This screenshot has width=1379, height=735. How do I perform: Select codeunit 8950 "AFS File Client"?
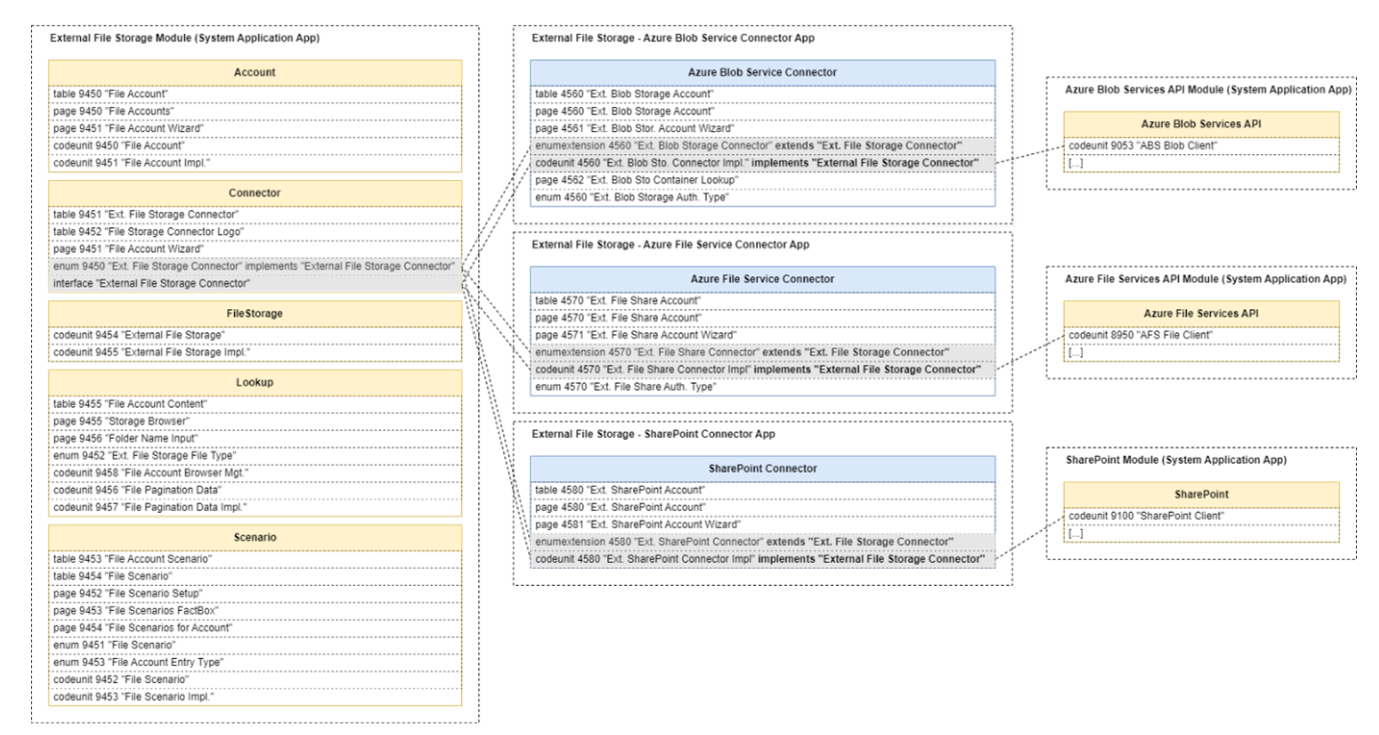coord(1201,335)
